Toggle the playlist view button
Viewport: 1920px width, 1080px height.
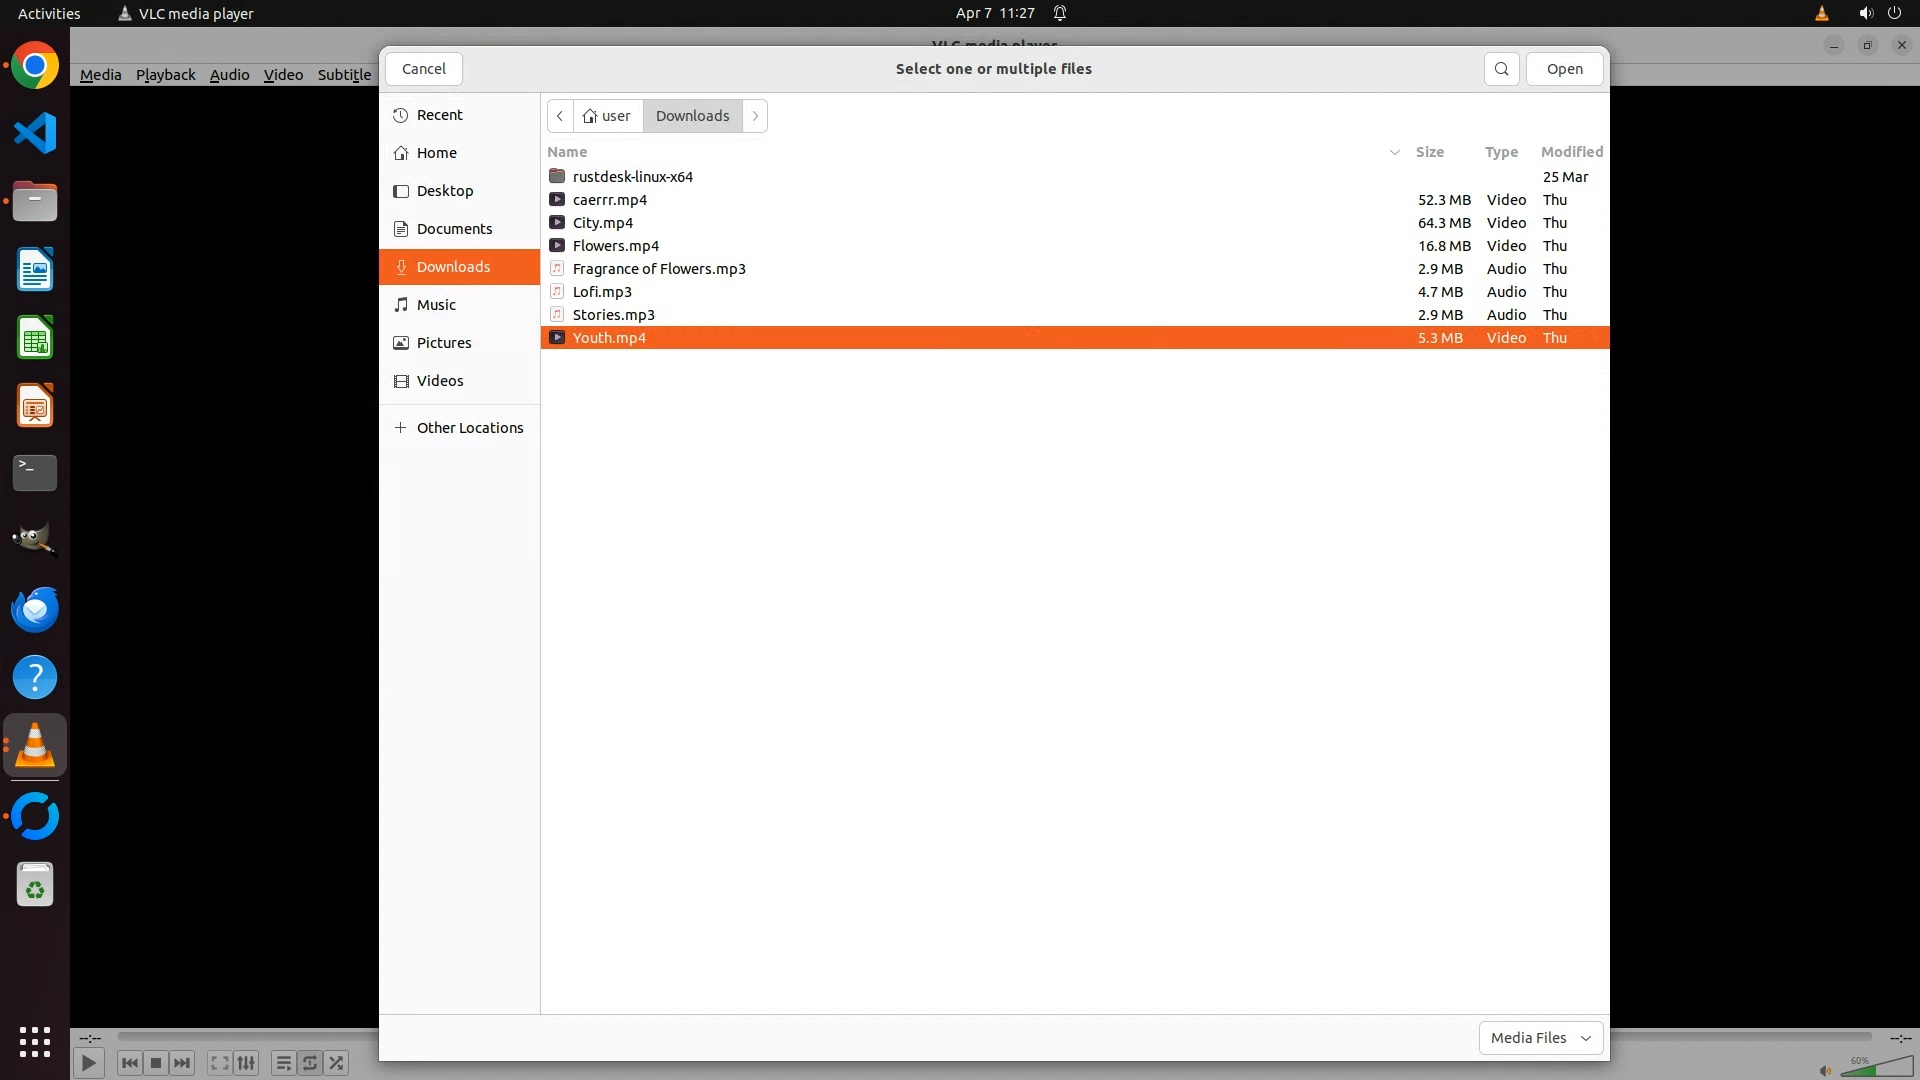[283, 1063]
